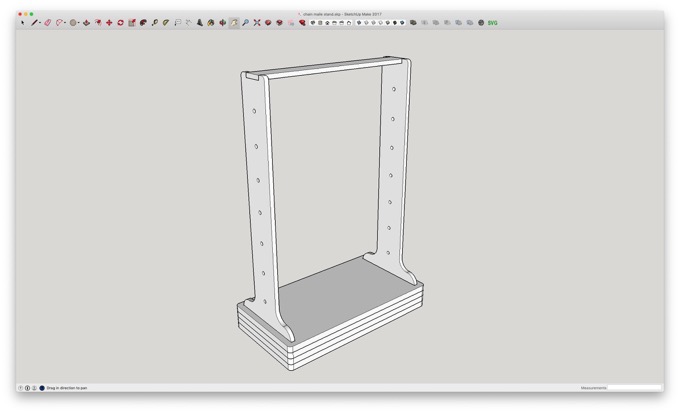Select the arrow Select tool
Screen dimensions: 680x413
tap(23, 23)
